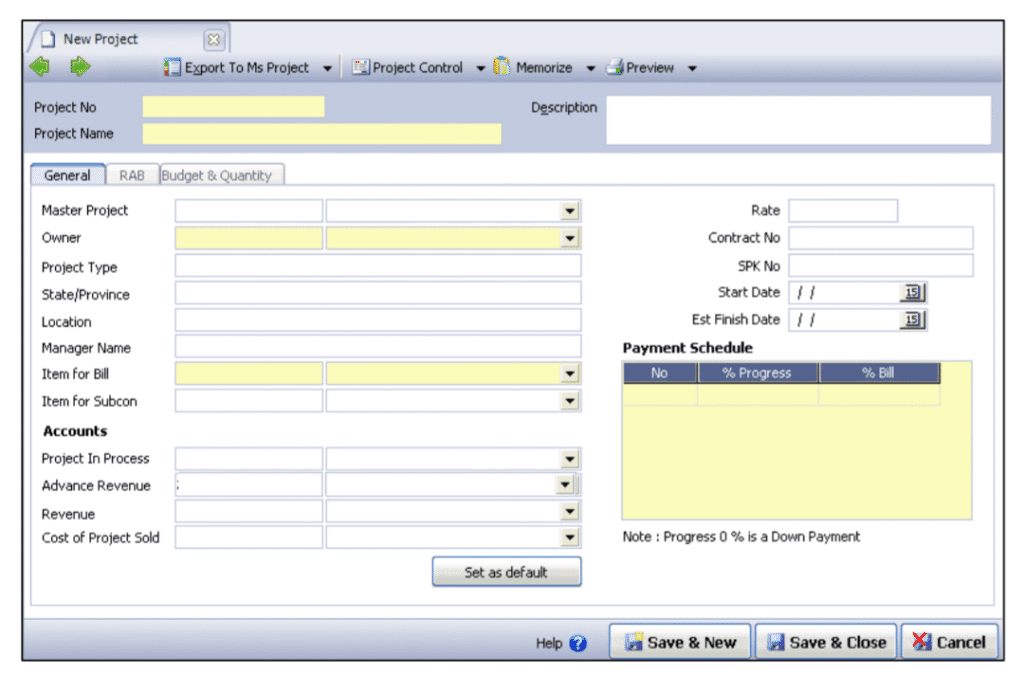
Task: Click the Set as default button
Action: click(506, 571)
